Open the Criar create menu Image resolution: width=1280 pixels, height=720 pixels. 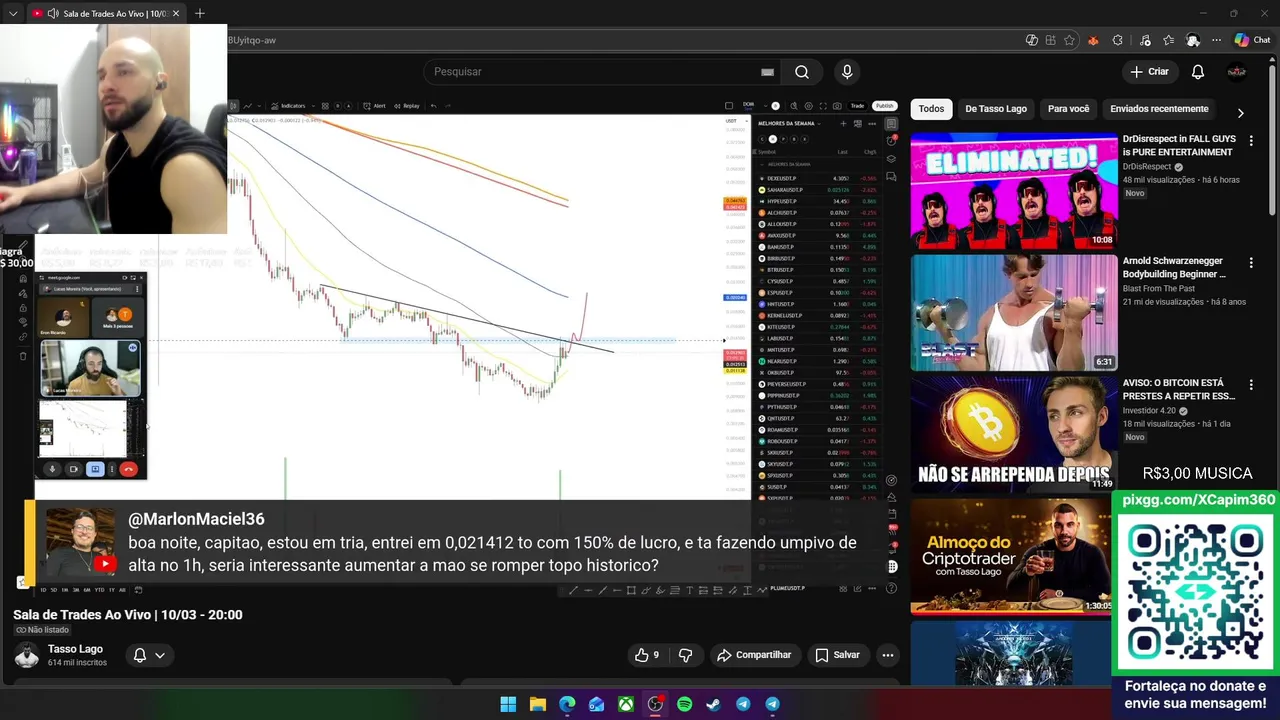click(x=1149, y=72)
